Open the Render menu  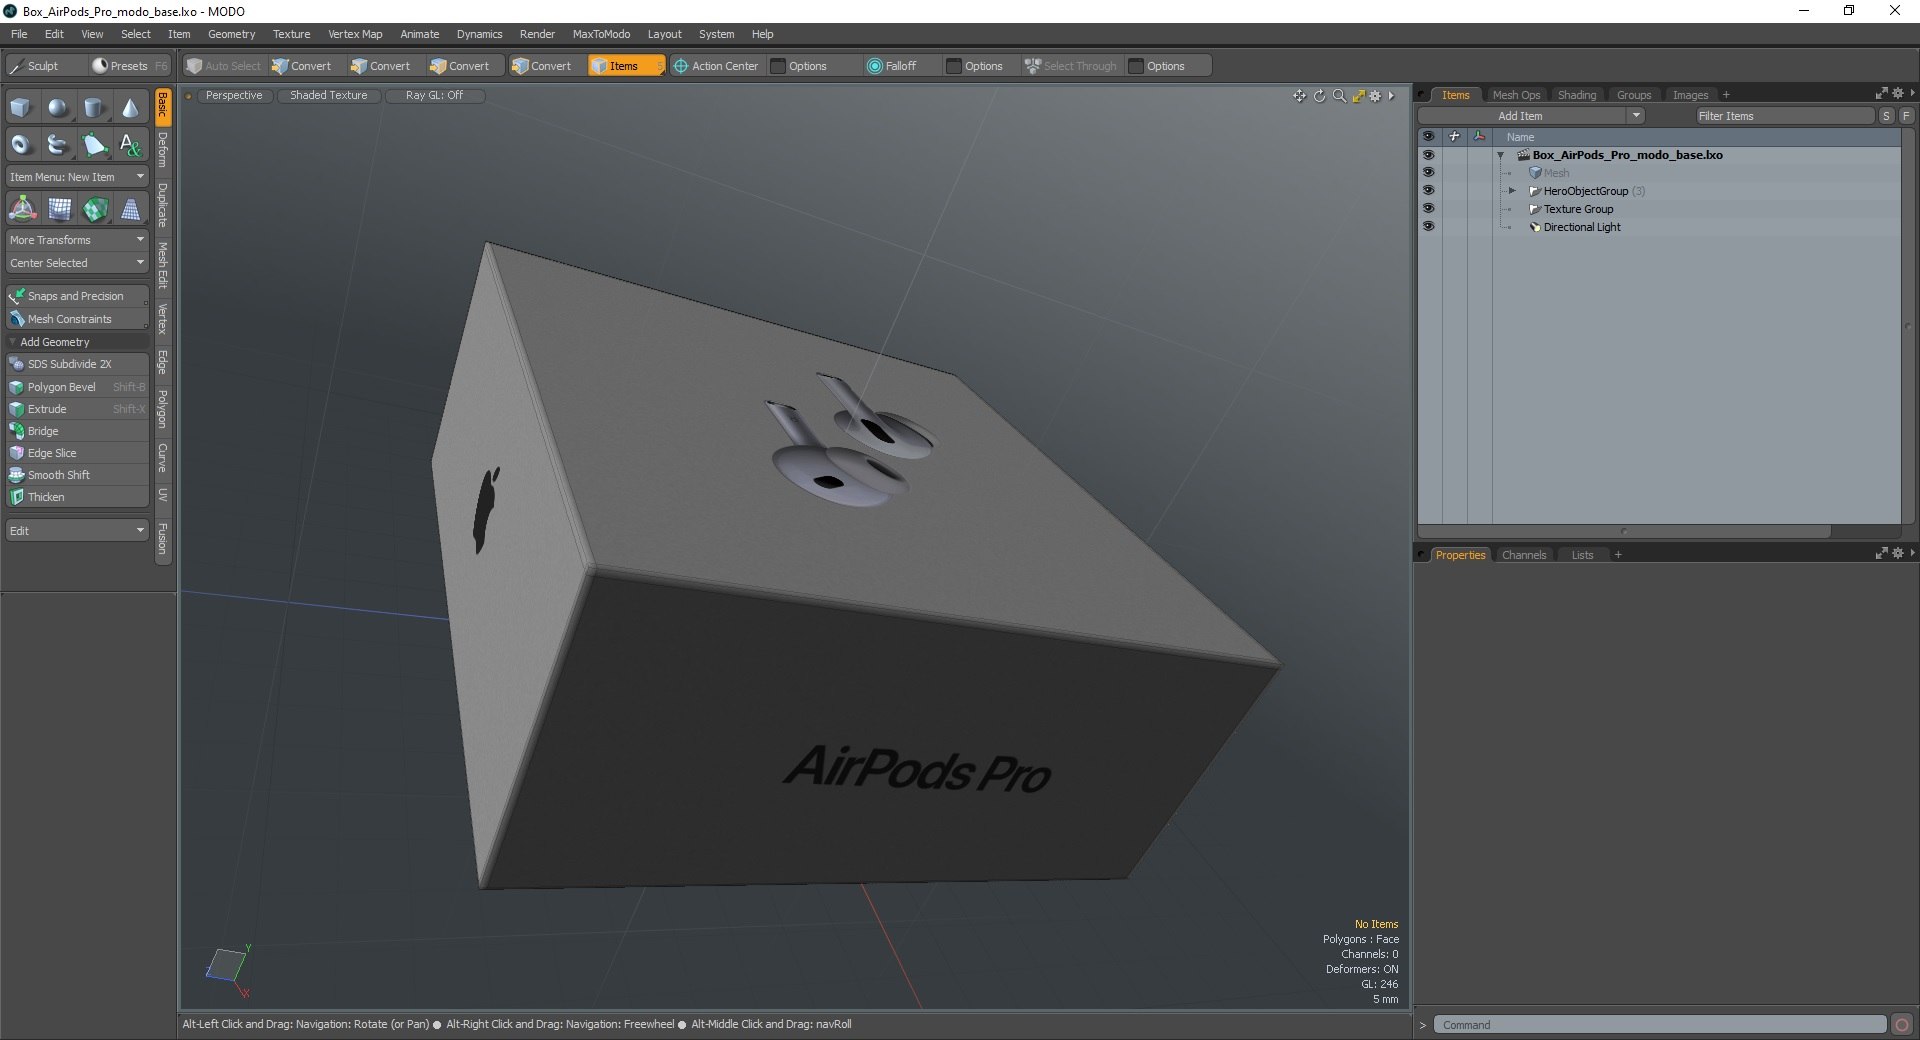[x=537, y=34]
